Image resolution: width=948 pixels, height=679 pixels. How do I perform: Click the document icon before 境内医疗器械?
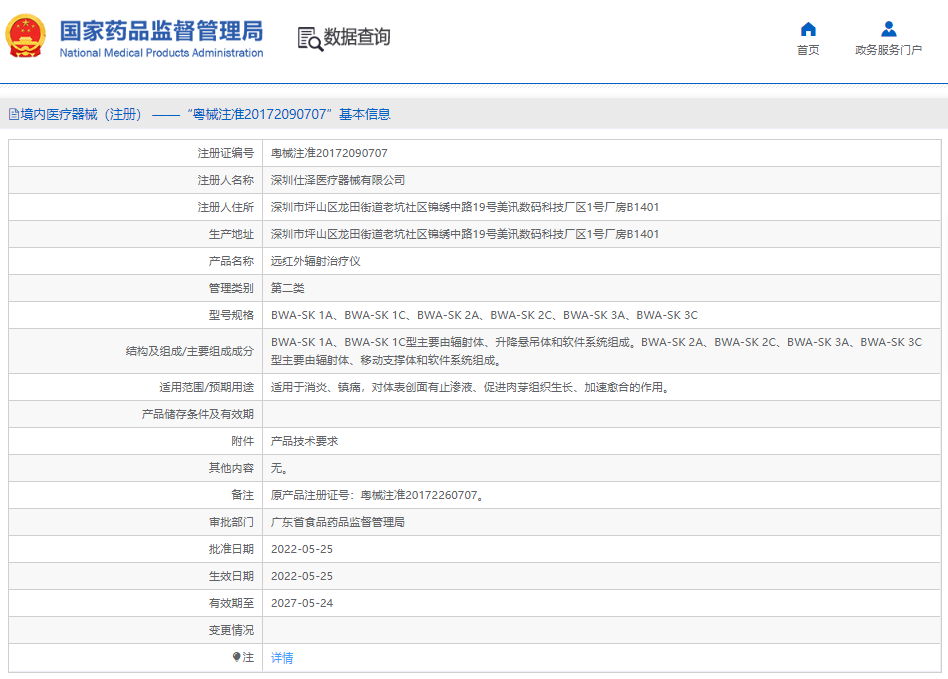[x=14, y=114]
